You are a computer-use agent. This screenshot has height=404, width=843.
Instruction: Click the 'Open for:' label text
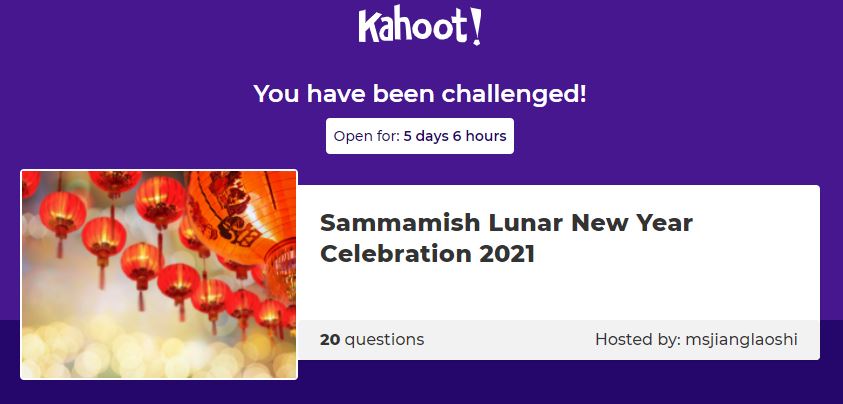(366, 136)
